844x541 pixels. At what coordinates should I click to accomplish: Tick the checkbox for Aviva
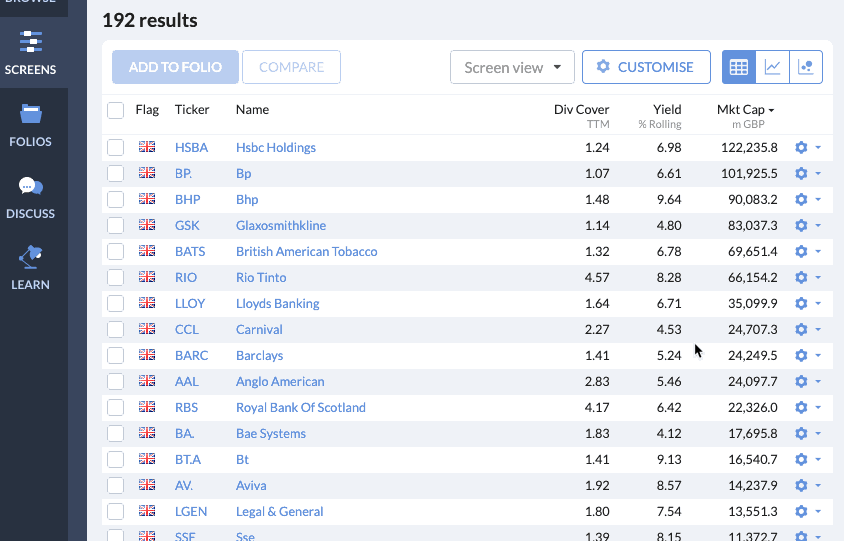click(x=115, y=486)
